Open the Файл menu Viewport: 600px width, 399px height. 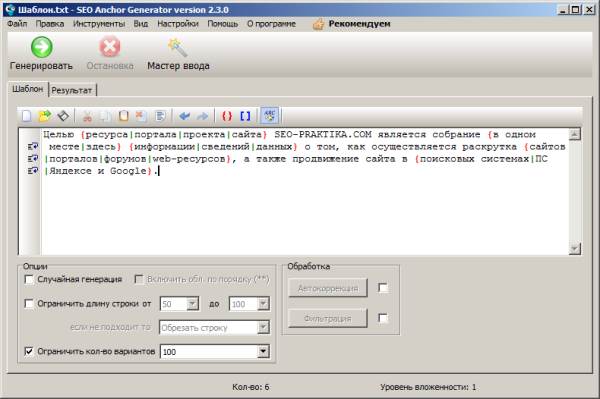[17, 24]
